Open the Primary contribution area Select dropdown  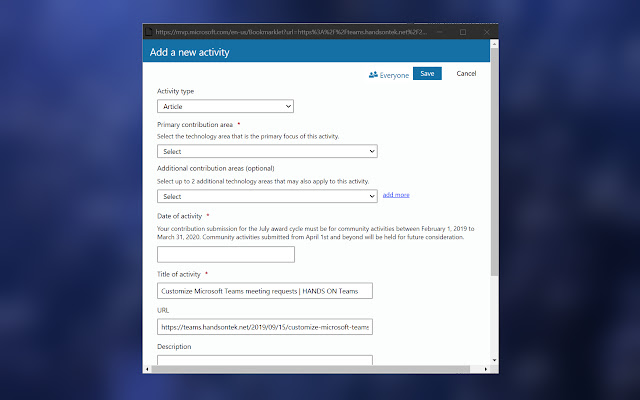pyautogui.click(x=267, y=151)
